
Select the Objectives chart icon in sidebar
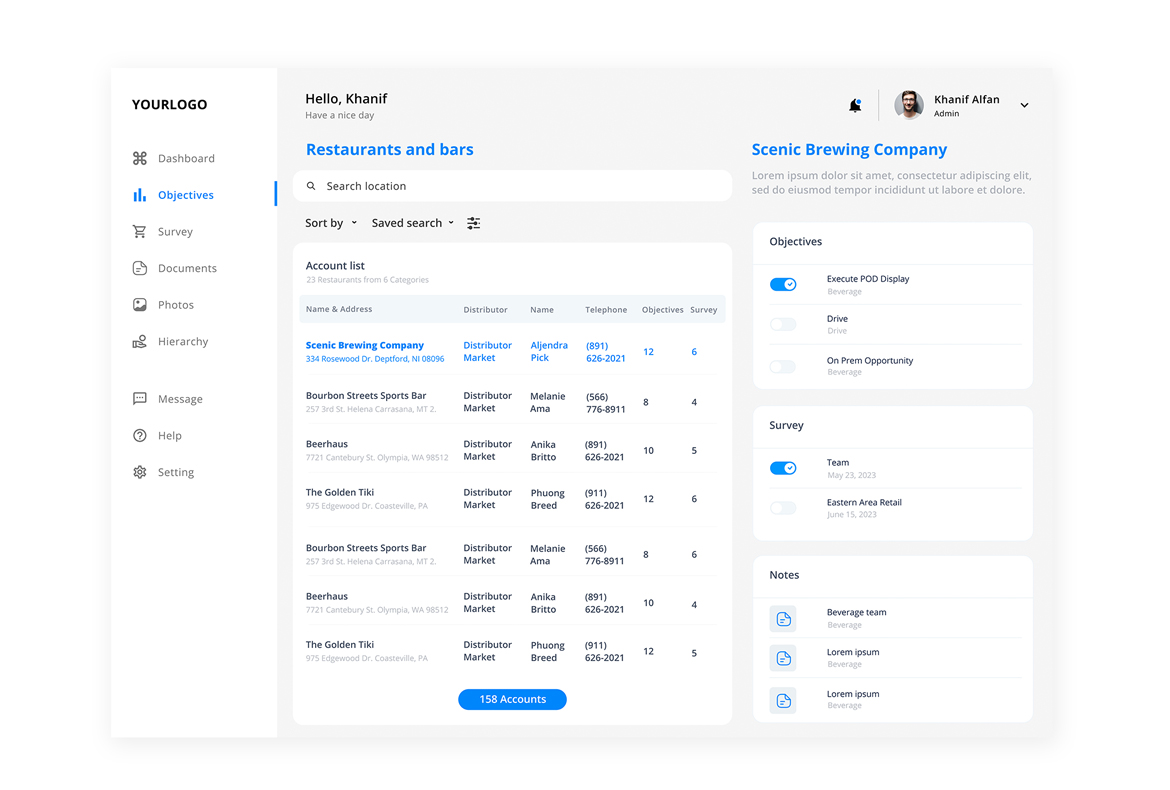coord(140,194)
